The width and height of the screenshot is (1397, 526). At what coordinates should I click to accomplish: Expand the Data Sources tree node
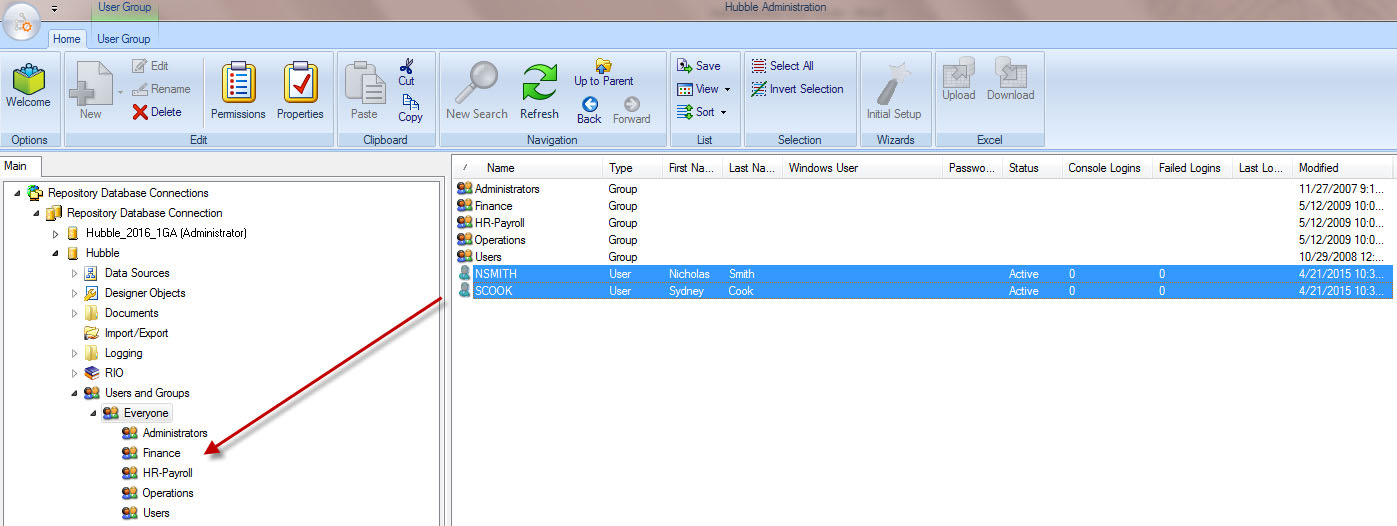coord(73,273)
